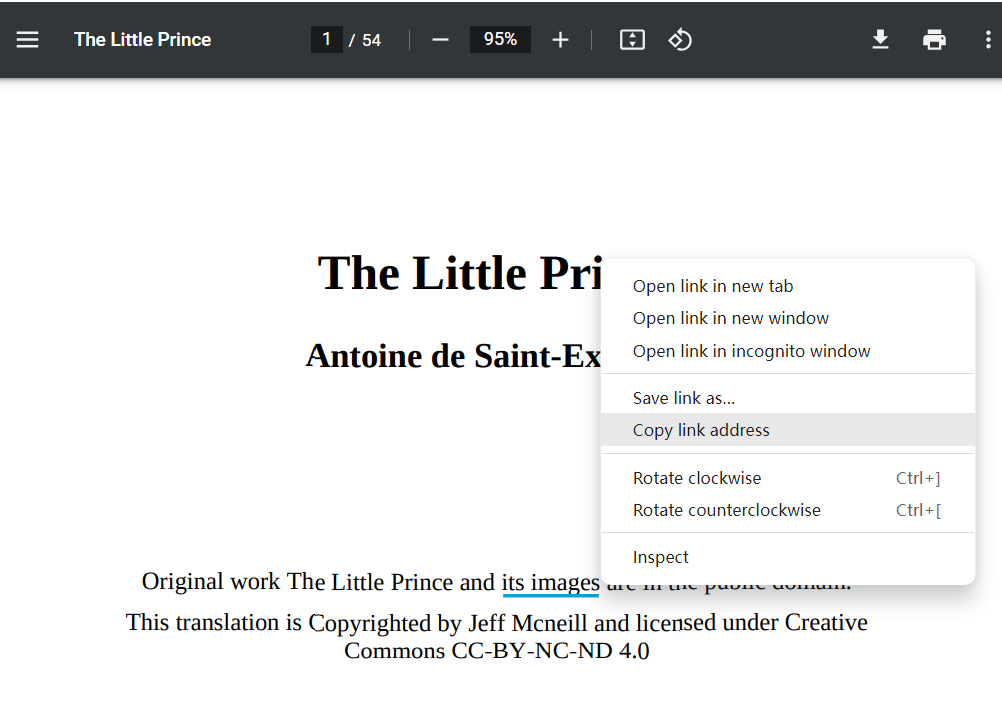Viewport: 1002px width, 709px height.
Task: Select 'Copy link address'
Action: pyautogui.click(x=701, y=430)
